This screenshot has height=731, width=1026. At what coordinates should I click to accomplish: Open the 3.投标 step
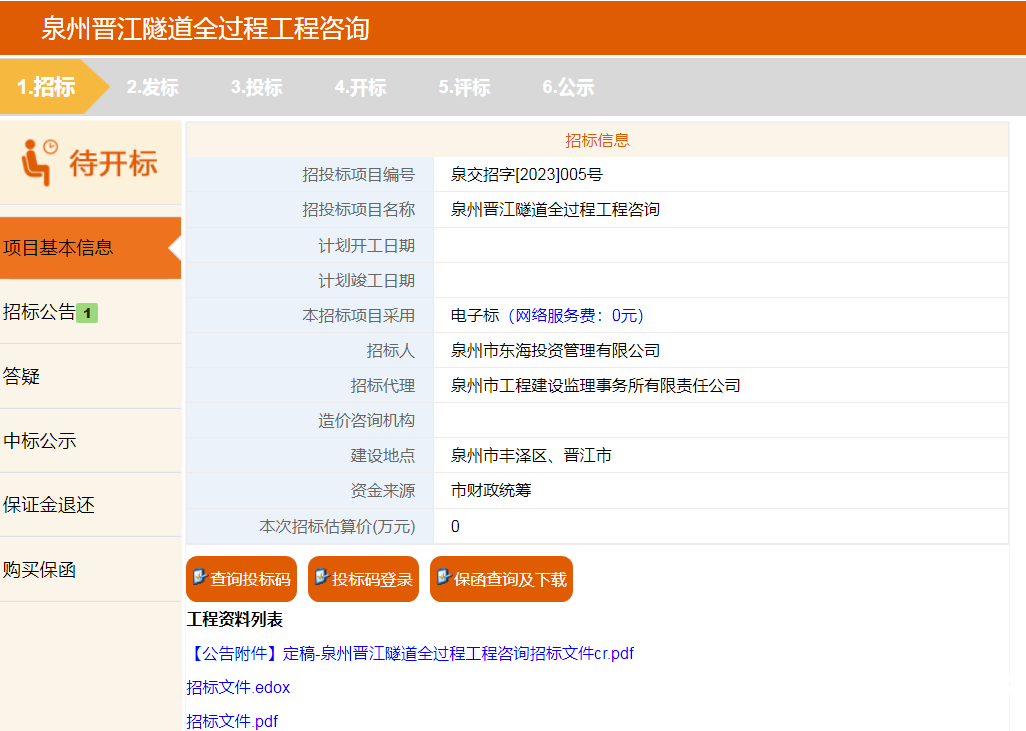point(256,87)
